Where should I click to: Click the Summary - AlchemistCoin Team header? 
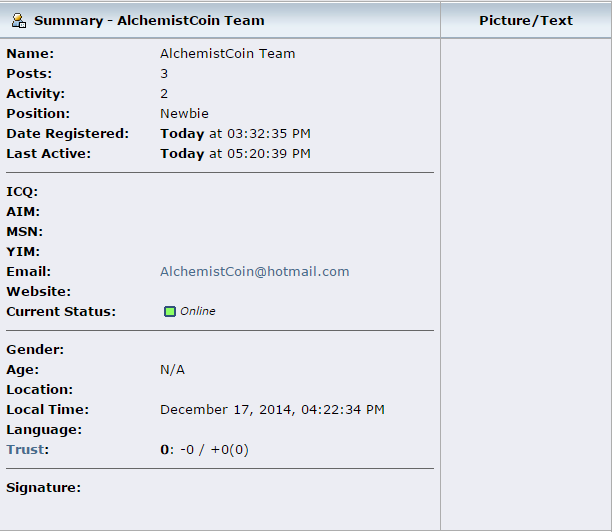[149, 20]
